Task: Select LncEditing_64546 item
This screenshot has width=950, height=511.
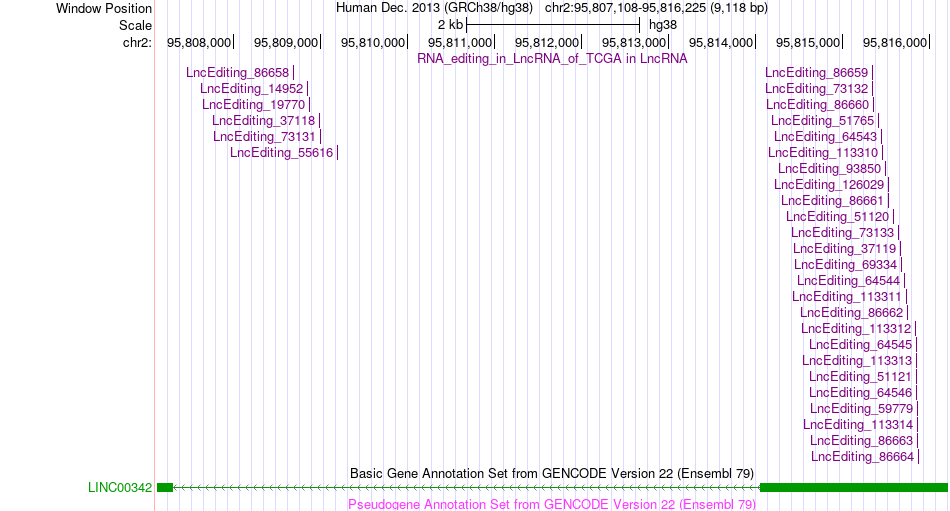Action: coord(861,393)
